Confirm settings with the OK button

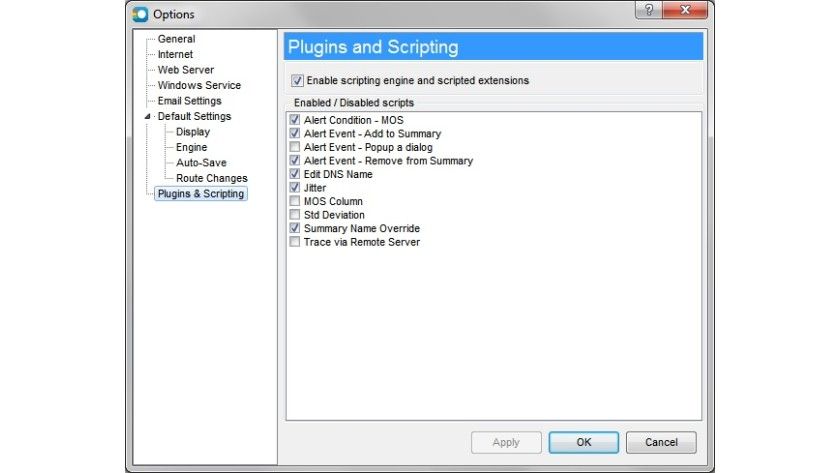[x=583, y=442]
